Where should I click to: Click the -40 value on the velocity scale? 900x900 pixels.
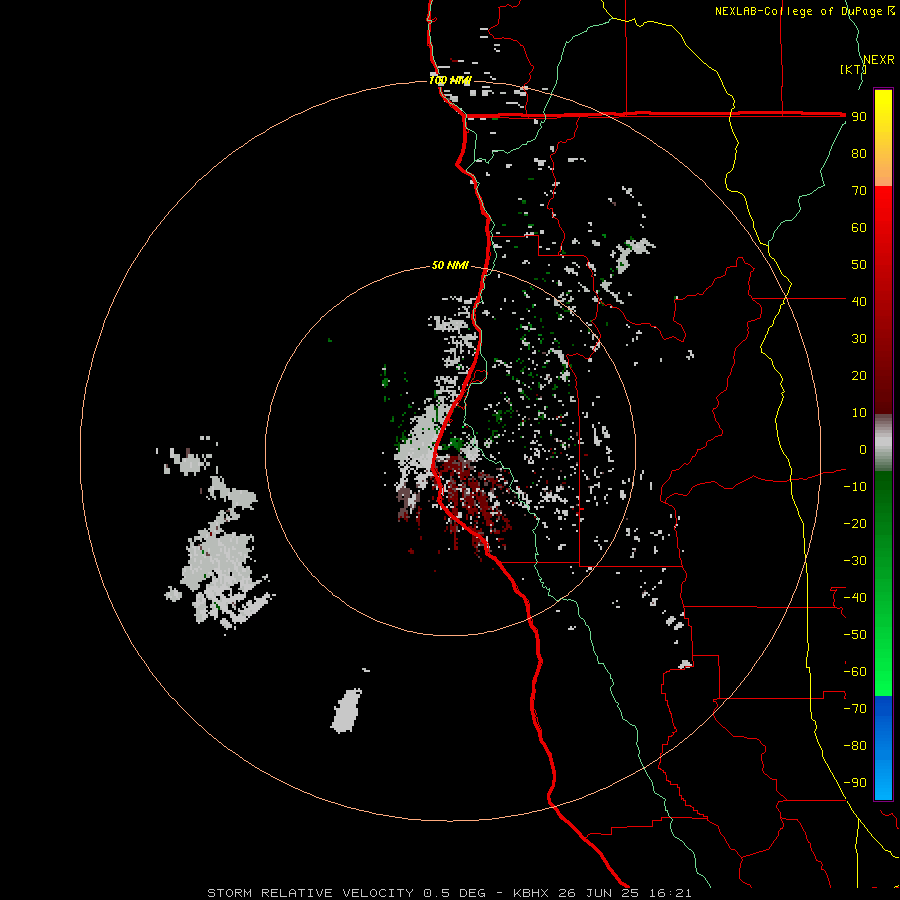855,598
